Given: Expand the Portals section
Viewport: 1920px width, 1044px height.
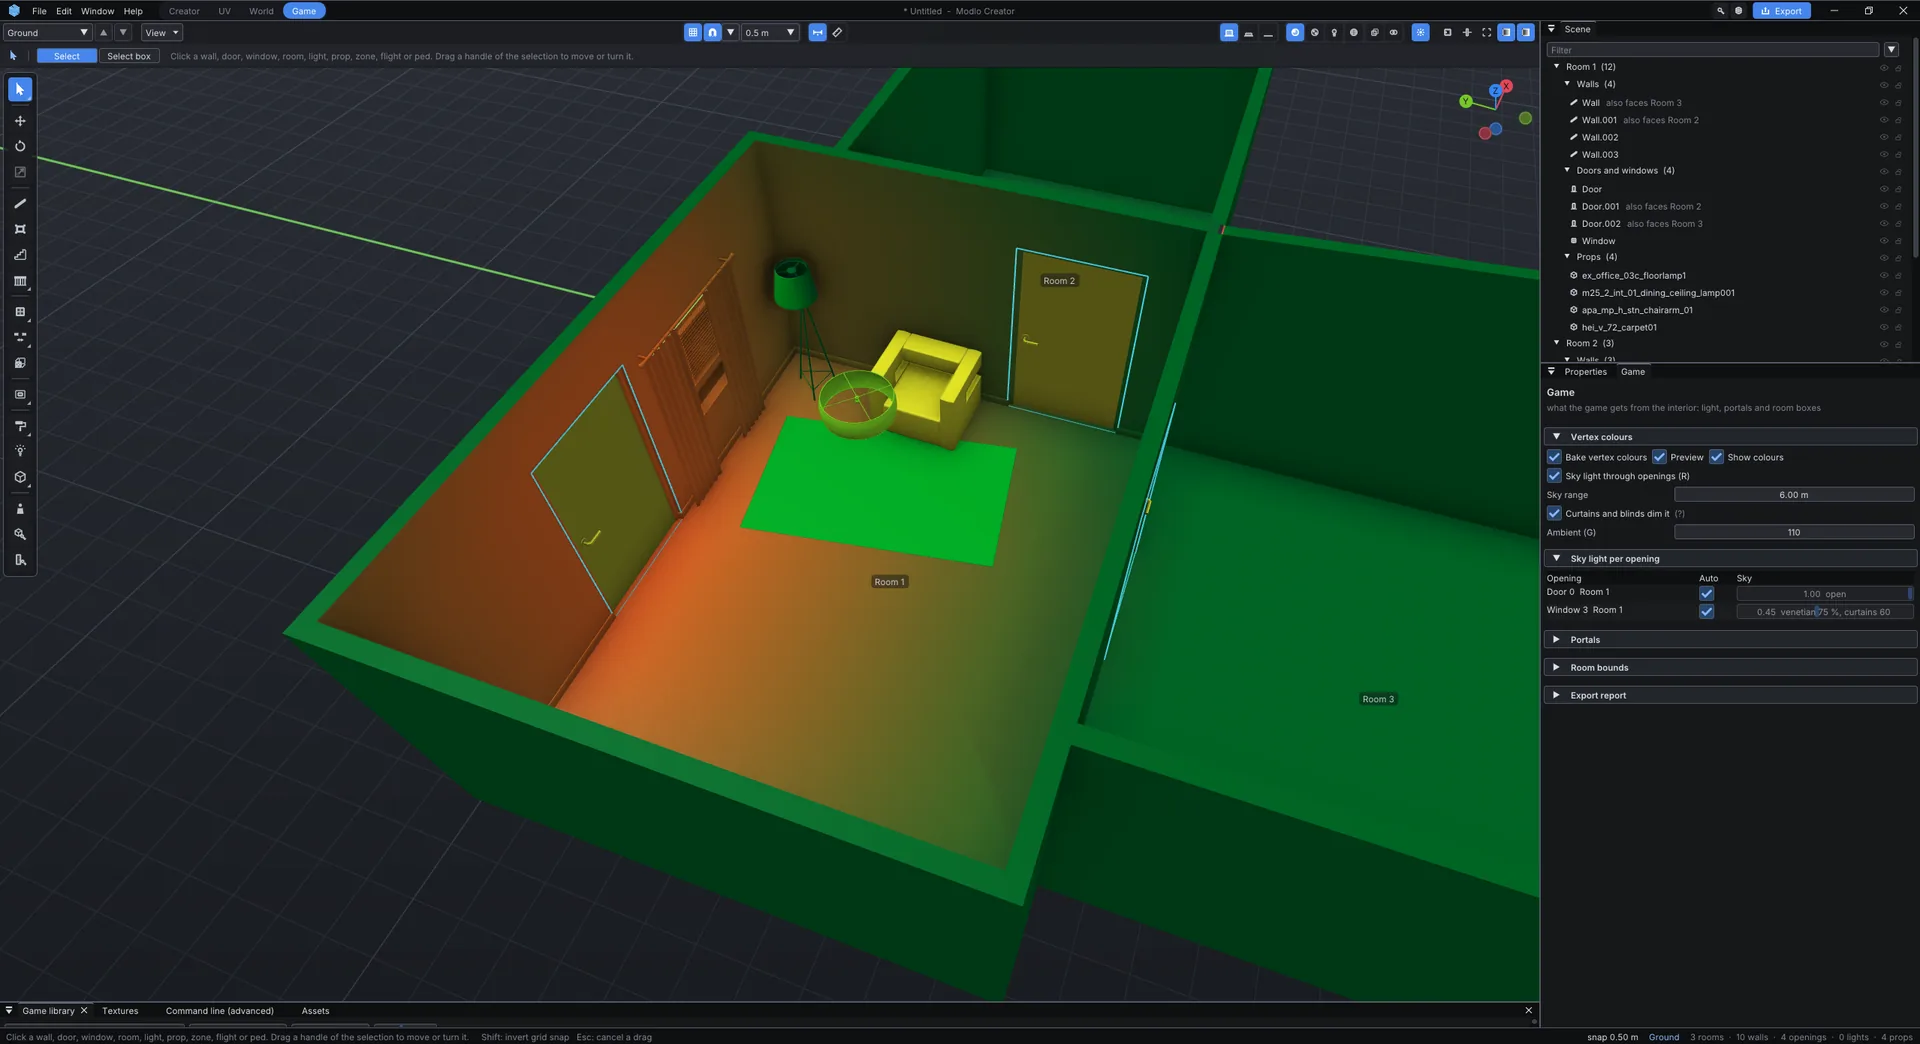Looking at the screenshot, I should [1730, 640].
